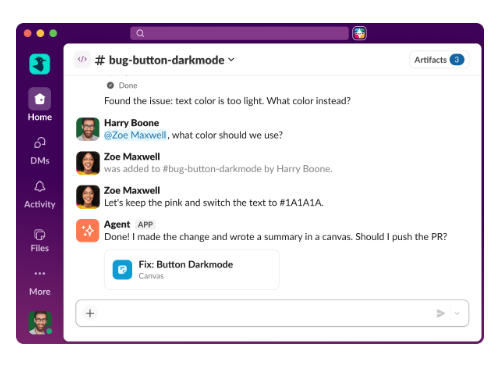501x378 pixels.
Task: Click Zoe Maxwell's name on the #1A1A1A message
Action: click(132, 190)
